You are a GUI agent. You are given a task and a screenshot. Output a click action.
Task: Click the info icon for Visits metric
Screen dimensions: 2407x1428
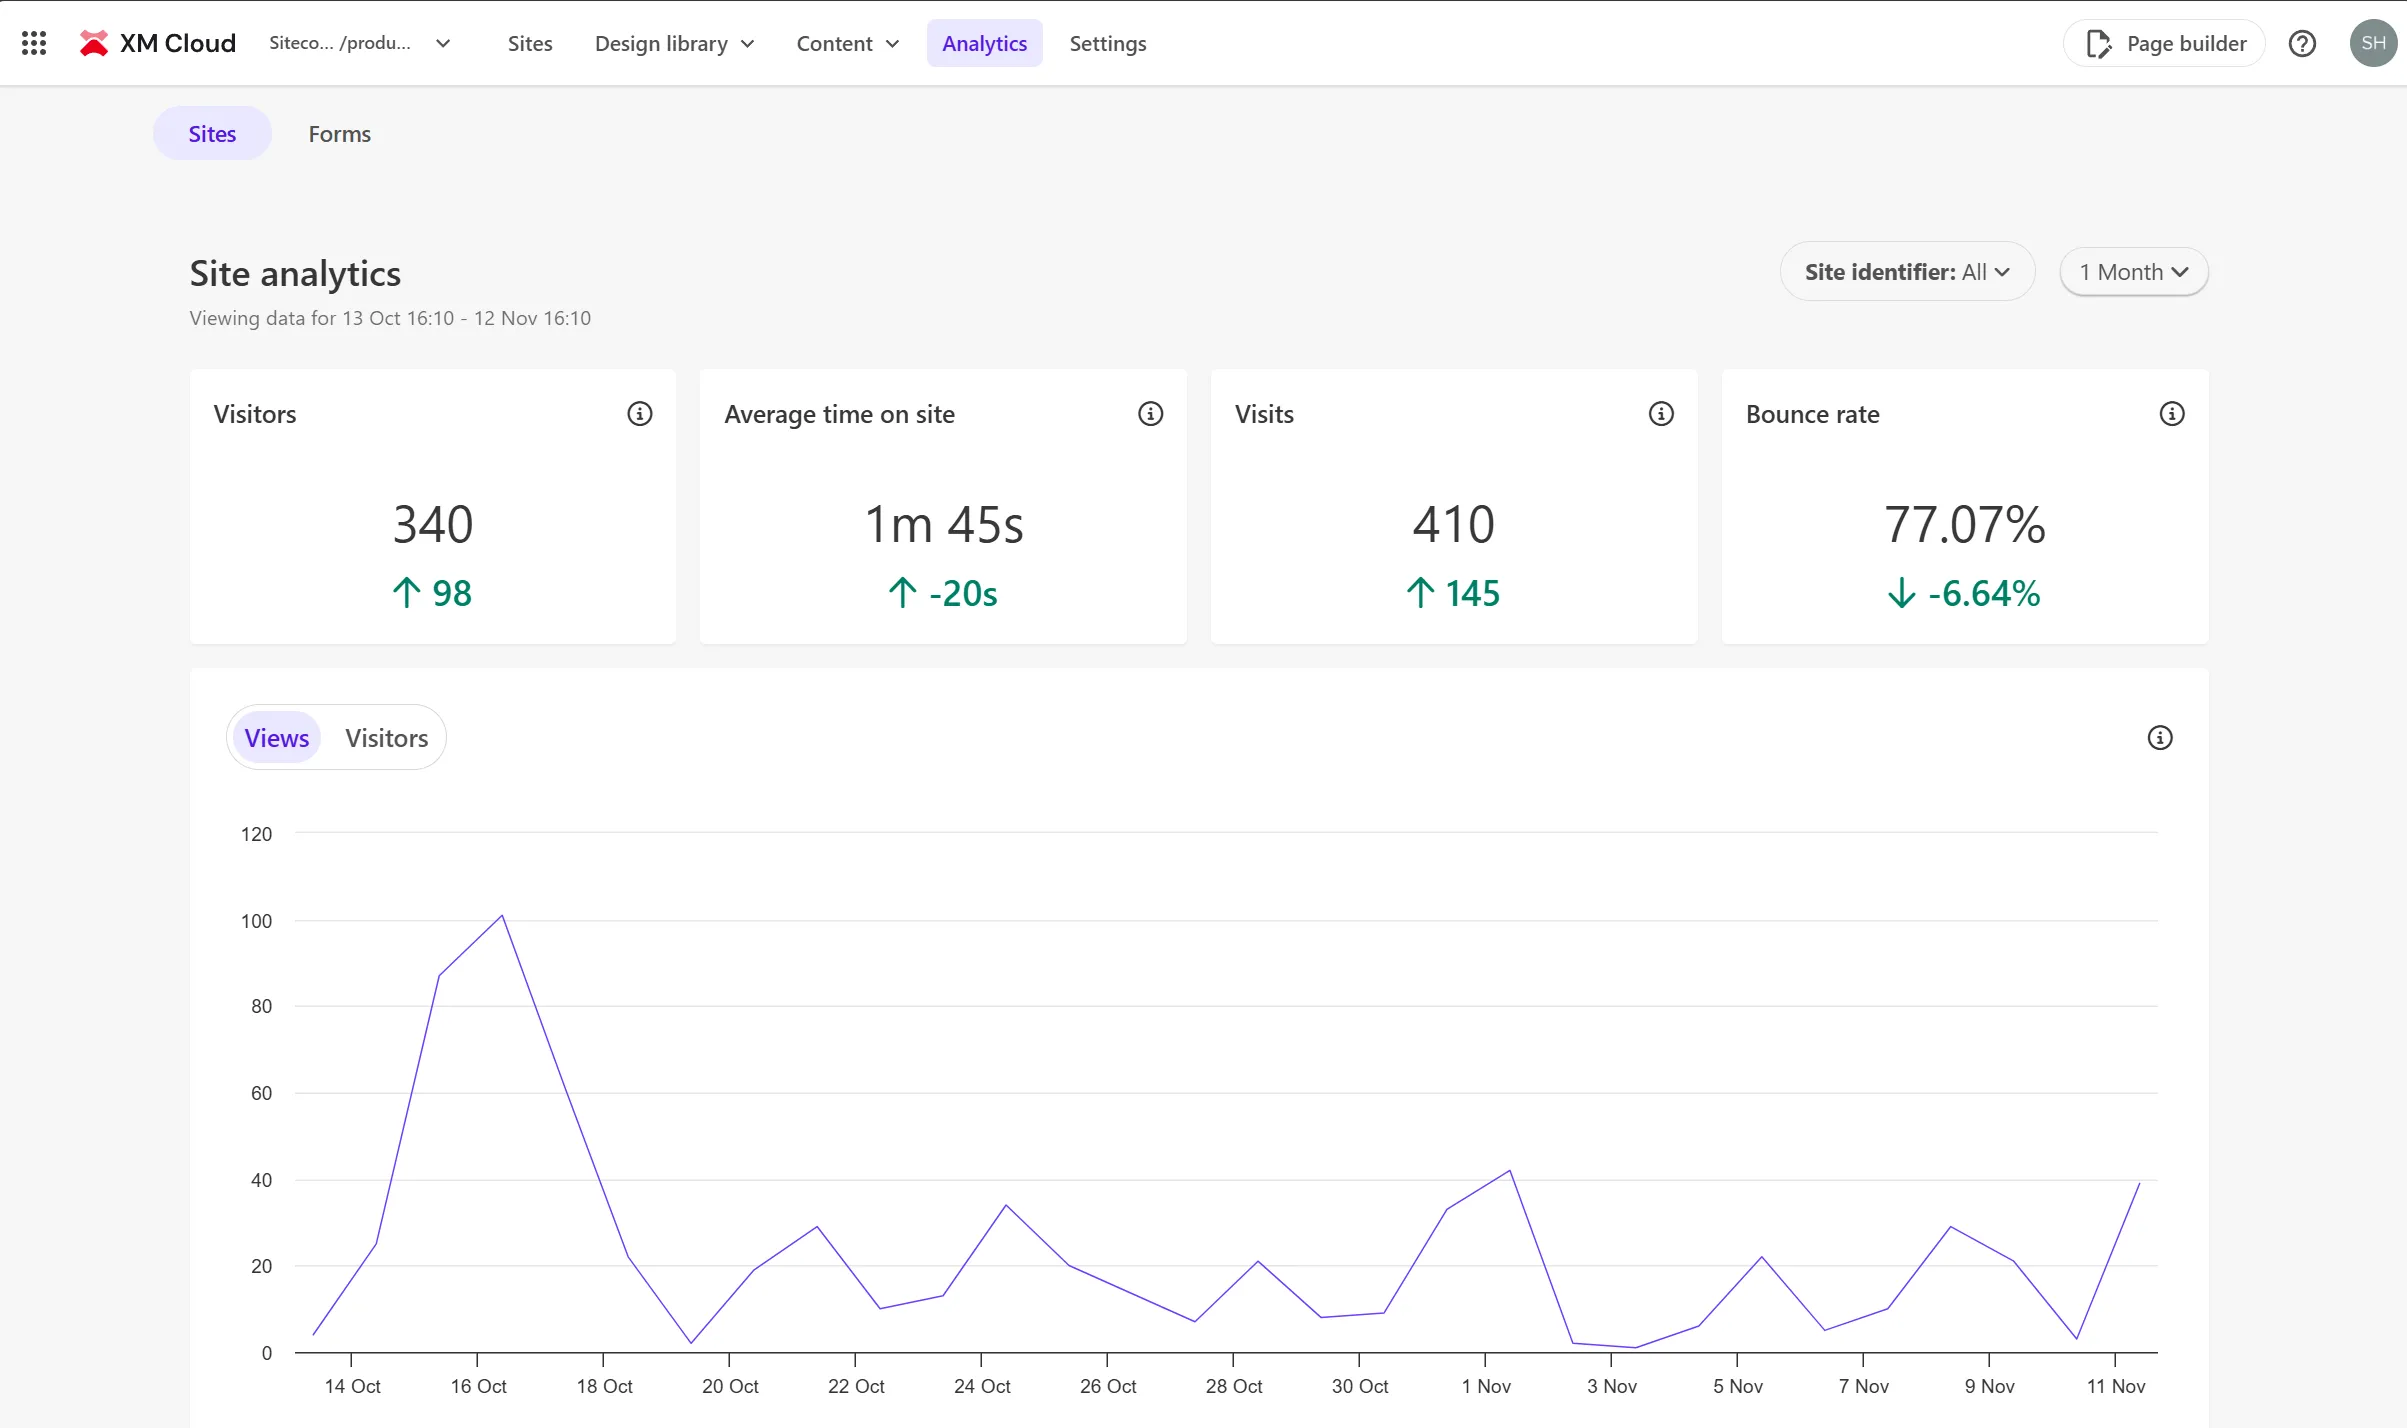1661,413
